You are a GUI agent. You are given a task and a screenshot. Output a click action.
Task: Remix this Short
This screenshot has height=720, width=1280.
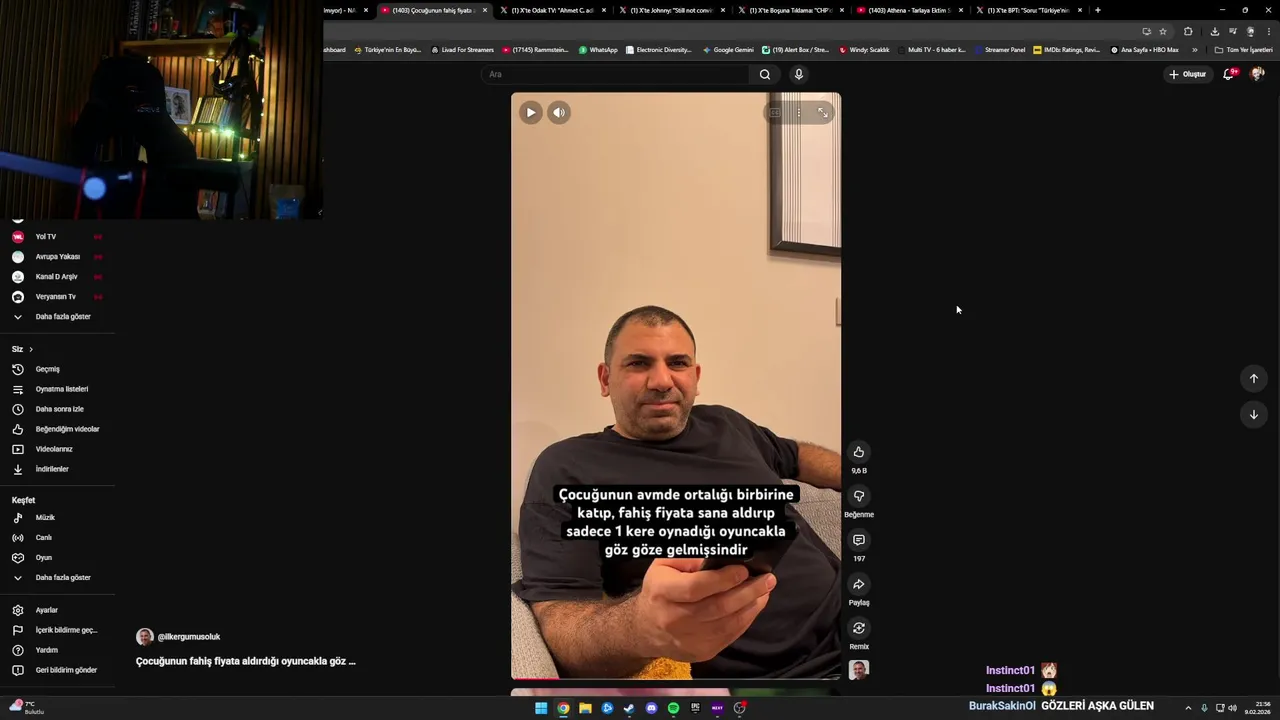(x=859, y=628)
